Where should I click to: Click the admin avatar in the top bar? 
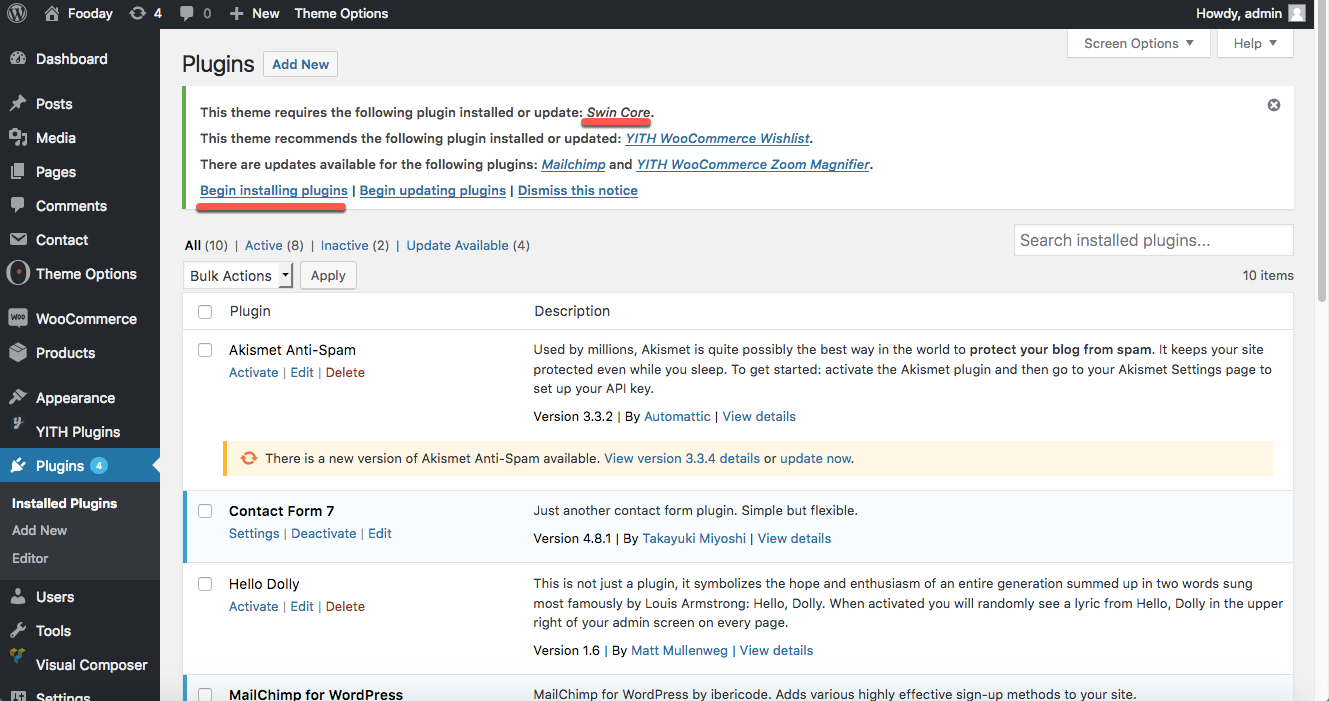click(x=1297, y=14)
